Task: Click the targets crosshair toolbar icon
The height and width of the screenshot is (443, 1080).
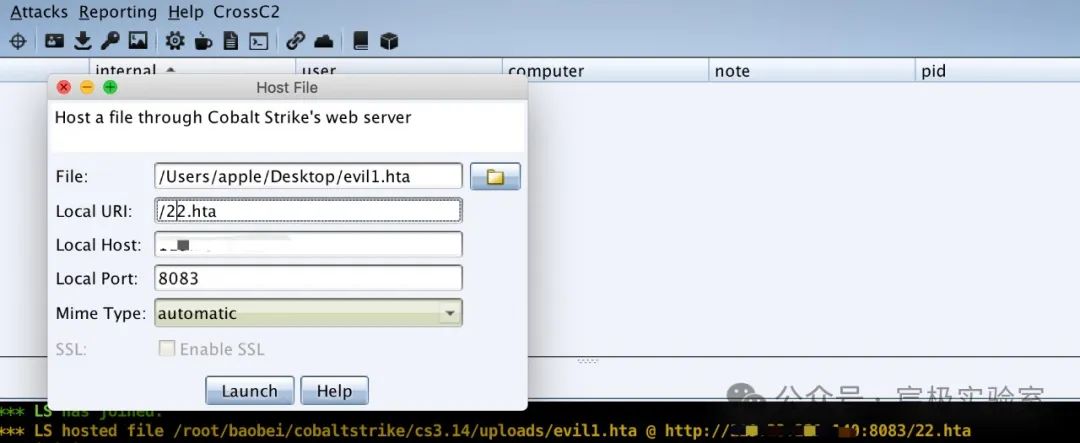Action: [17, 41]
